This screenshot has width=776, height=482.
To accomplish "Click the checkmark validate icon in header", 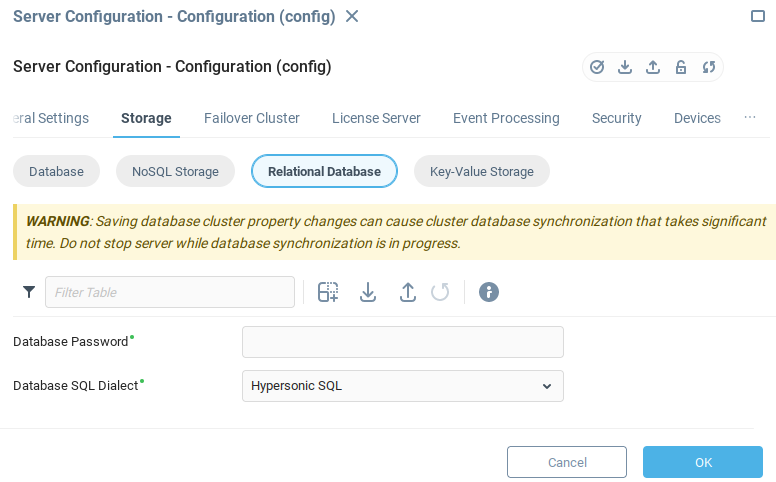I will (597, 67).
